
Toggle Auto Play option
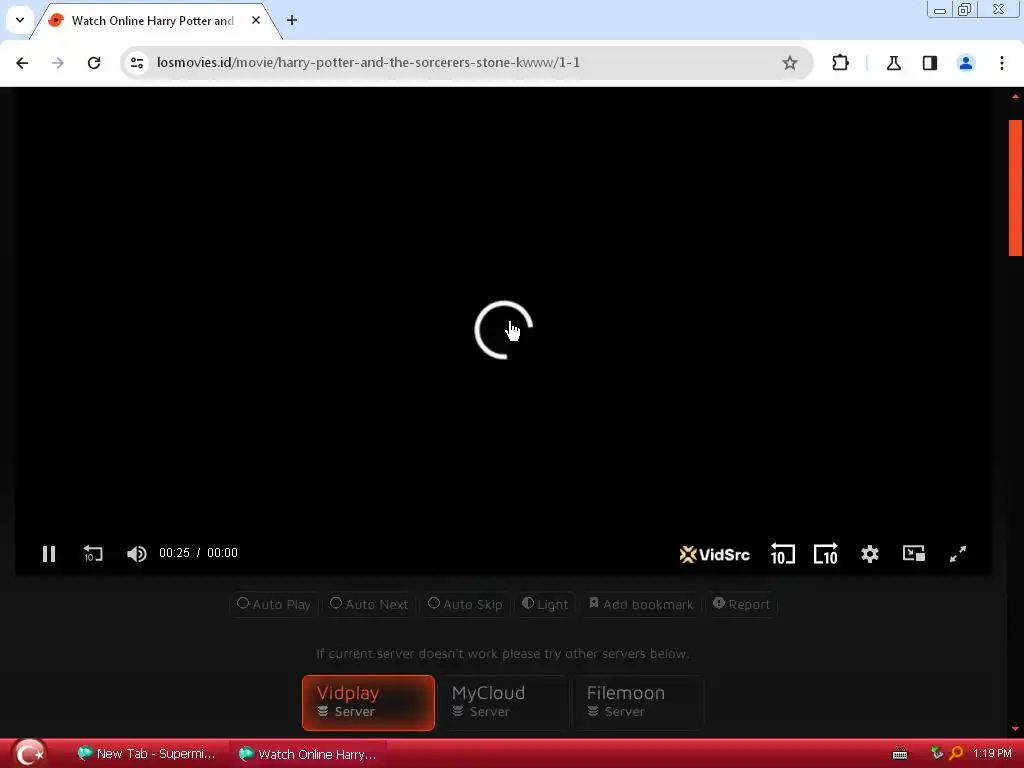coord(274,604)
